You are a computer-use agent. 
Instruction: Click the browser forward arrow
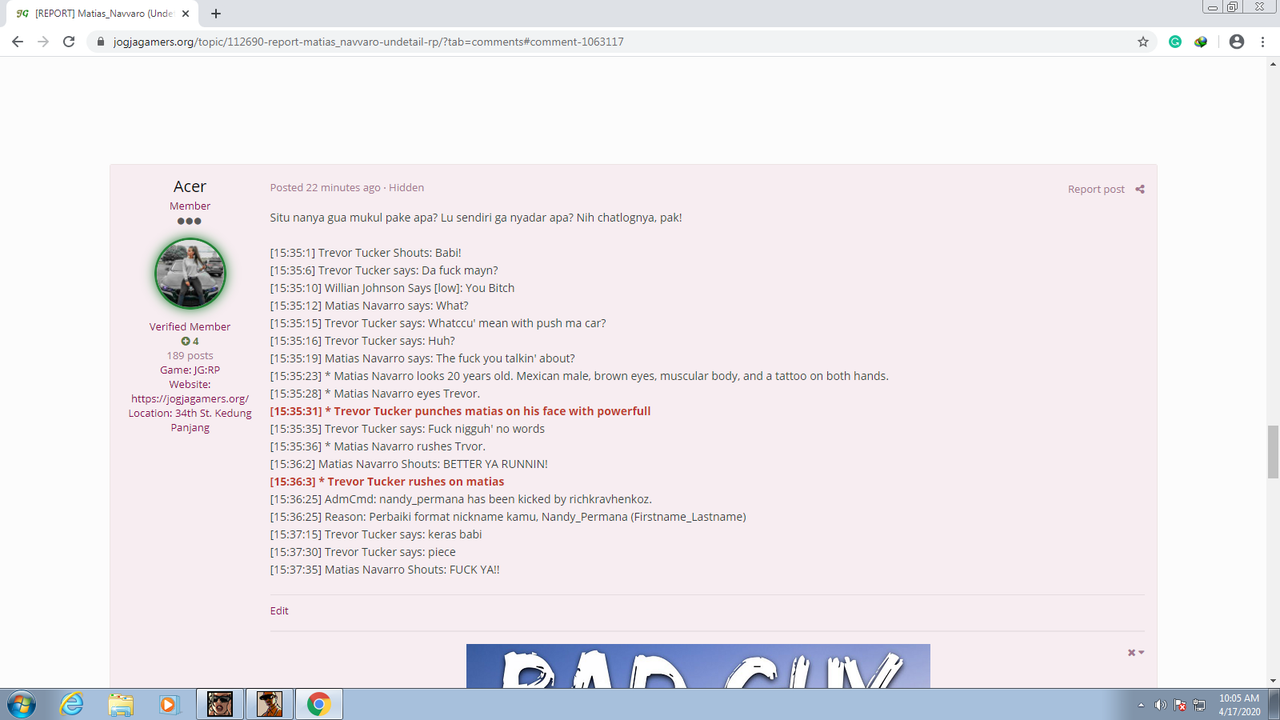click(x=43, y=42)
